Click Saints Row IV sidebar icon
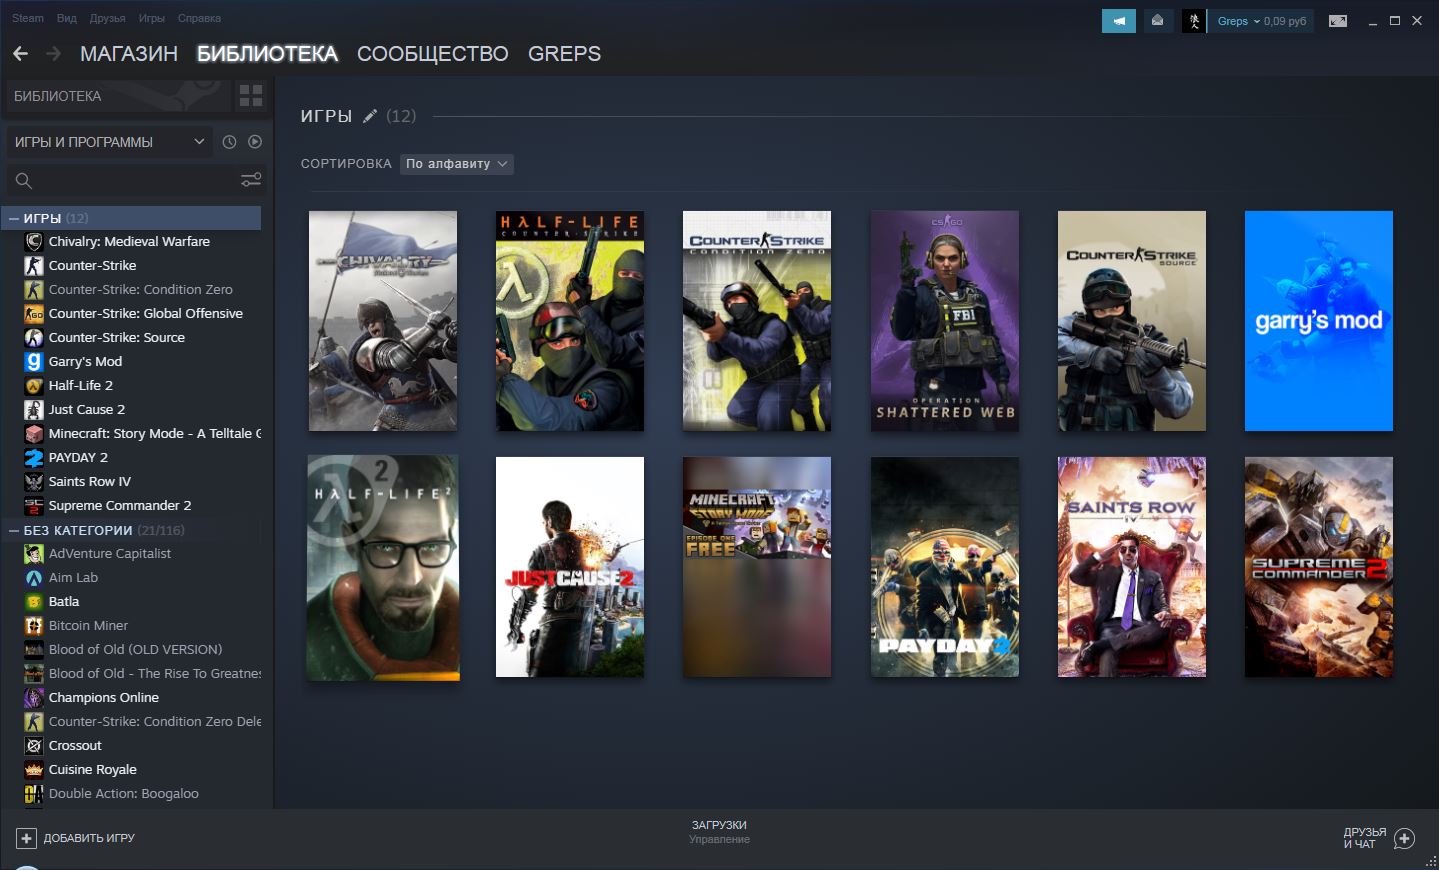1439x870 pixels. (x=34, y=481)
